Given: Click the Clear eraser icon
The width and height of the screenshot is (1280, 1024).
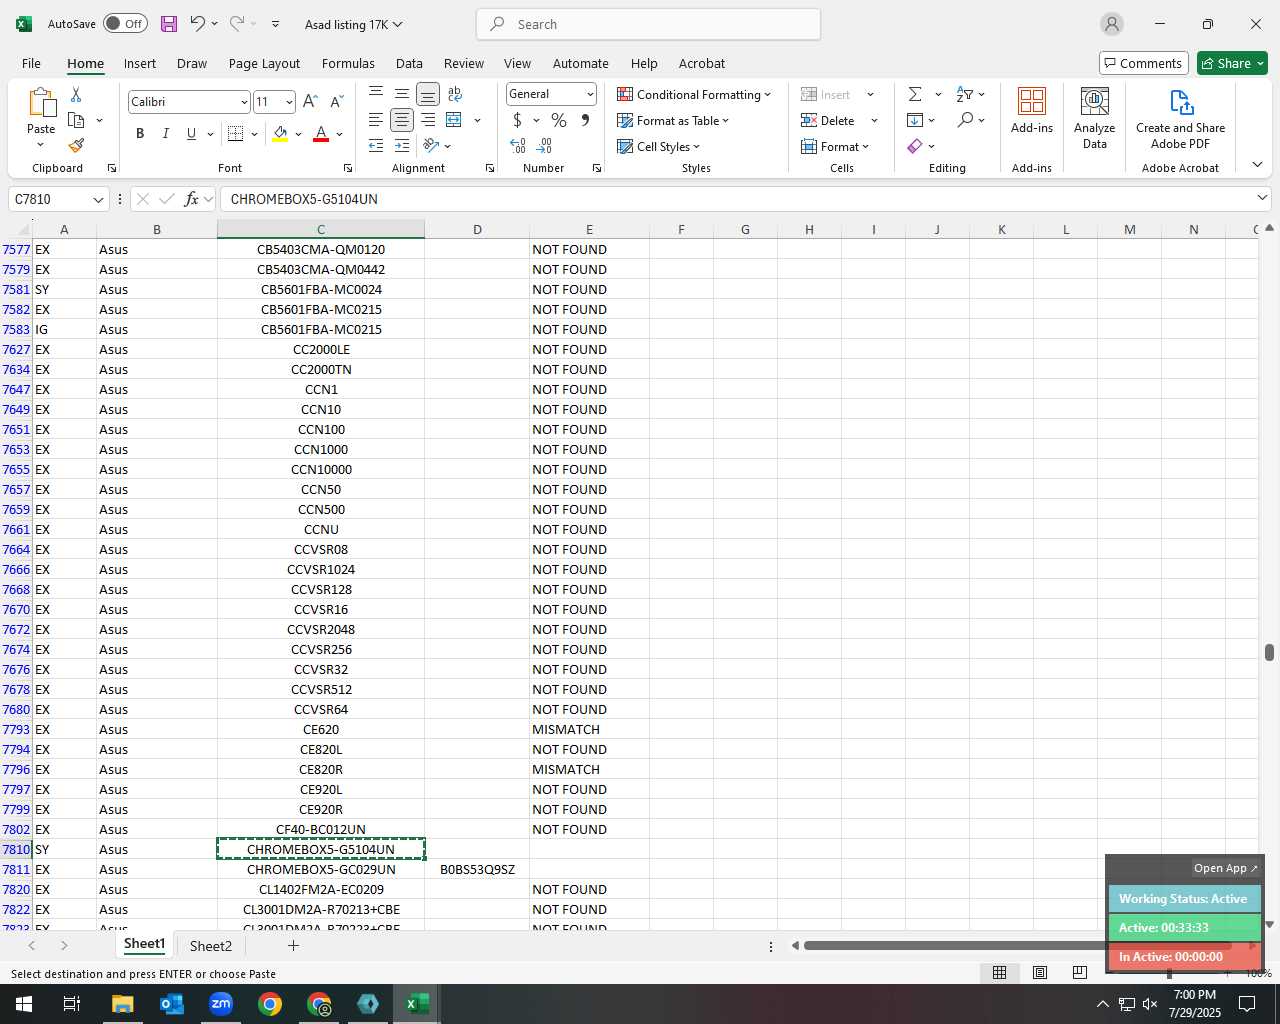Looking at the screenshot, I should [915, 146].
